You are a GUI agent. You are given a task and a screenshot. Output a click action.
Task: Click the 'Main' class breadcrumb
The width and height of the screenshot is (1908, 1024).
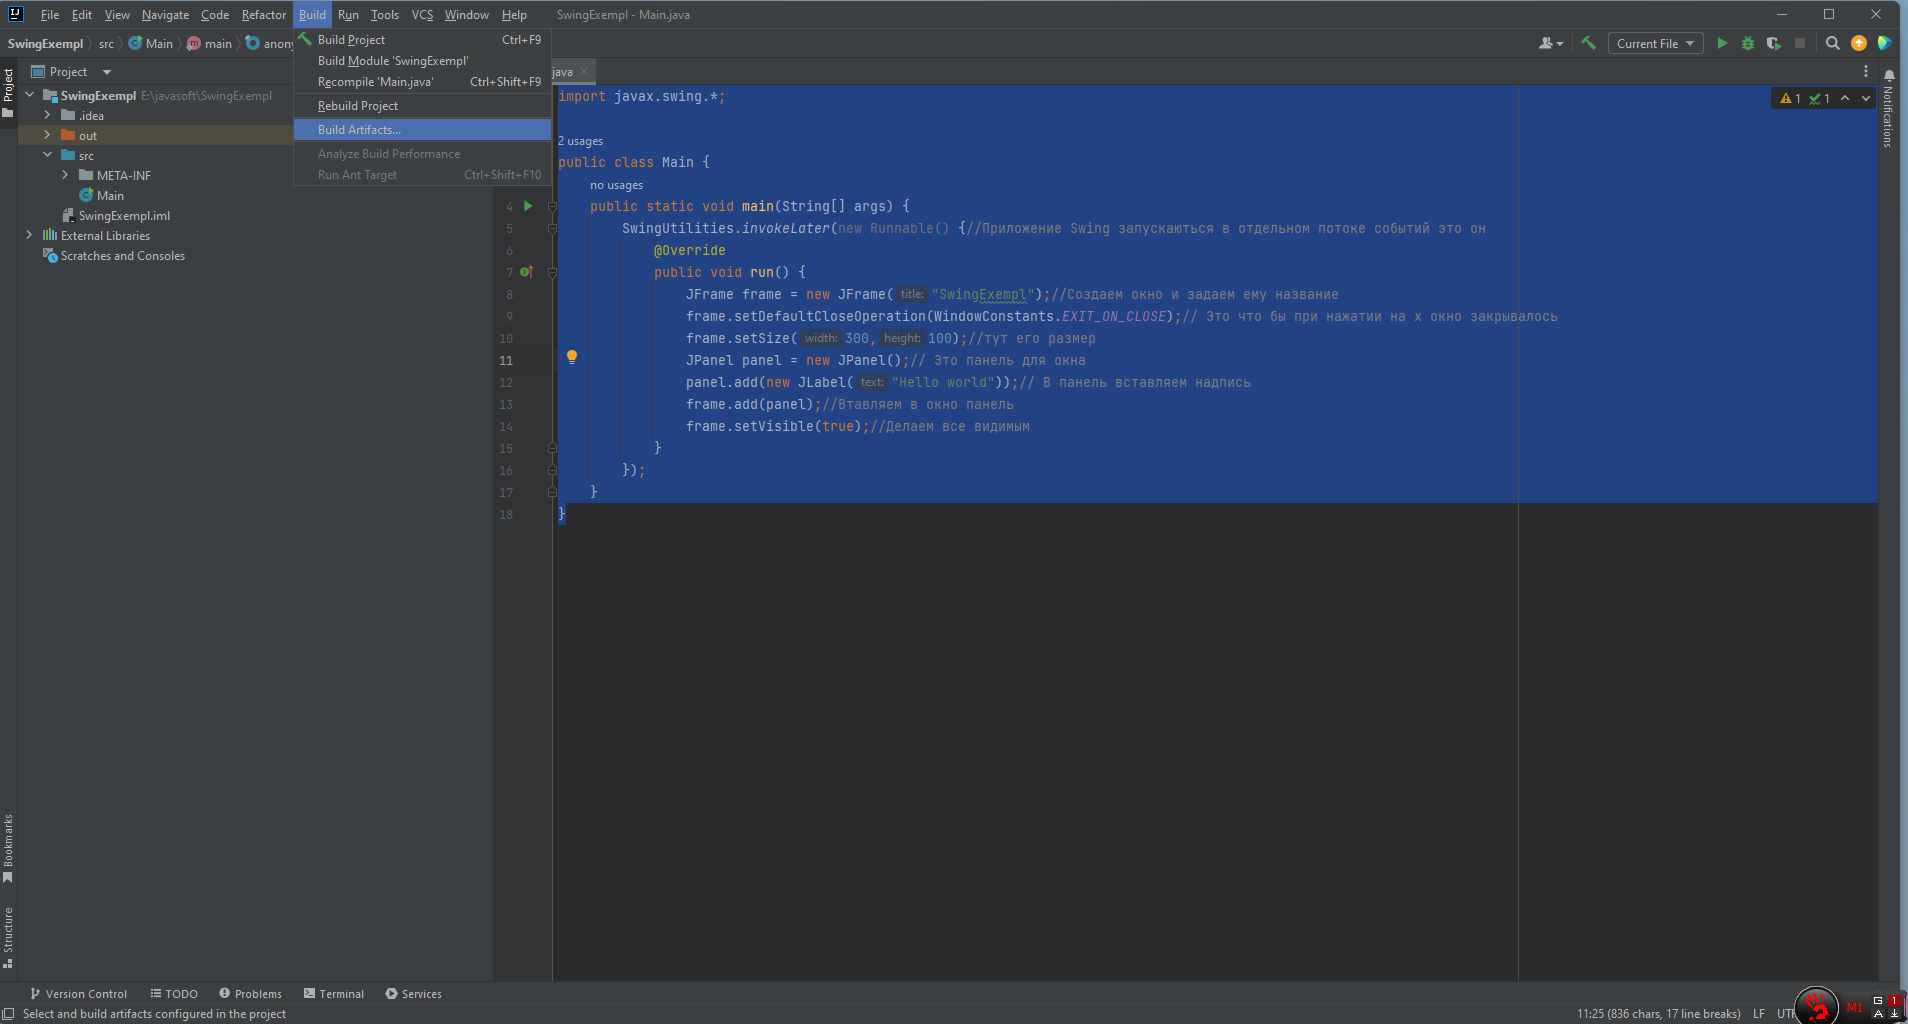click(x=151, y=44)
